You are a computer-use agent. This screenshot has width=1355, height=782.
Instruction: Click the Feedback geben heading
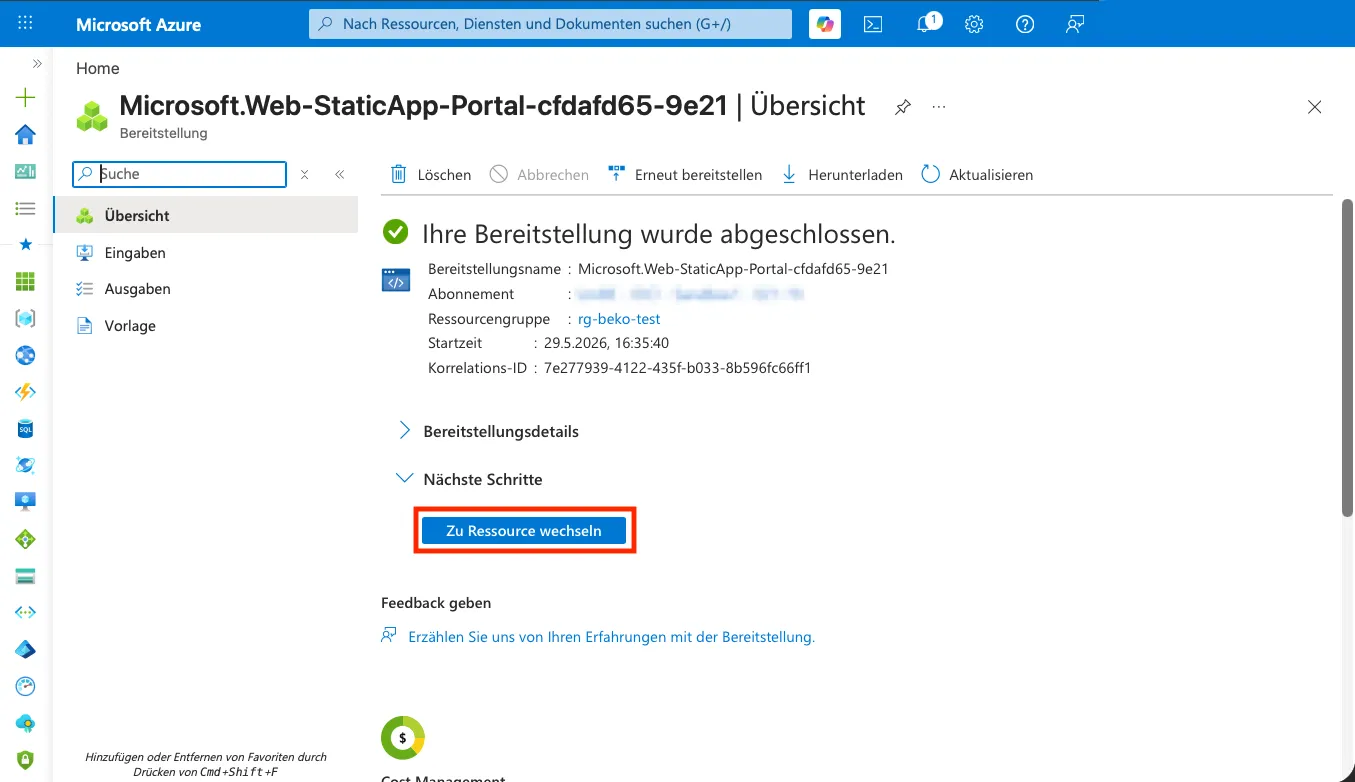coord(436,603)
